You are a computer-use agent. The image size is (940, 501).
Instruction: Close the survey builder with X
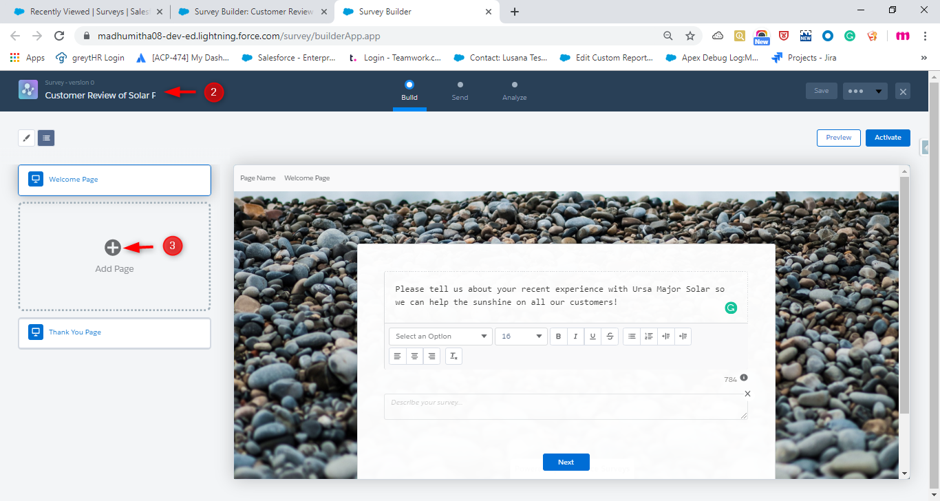(x=903, y=91)
